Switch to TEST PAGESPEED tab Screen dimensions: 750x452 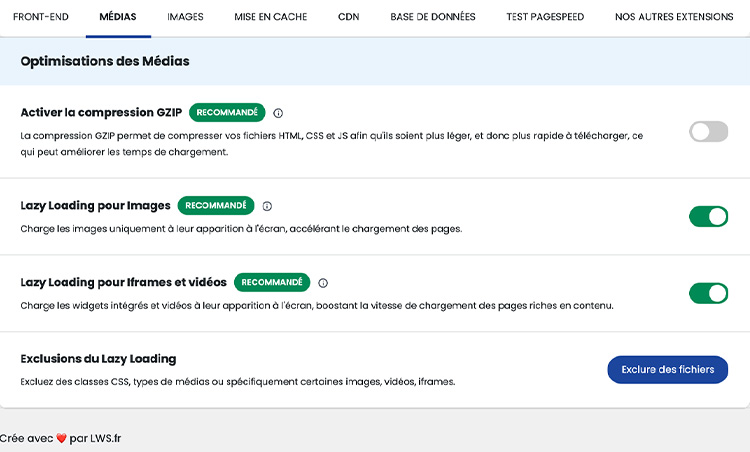click(545, 17)
